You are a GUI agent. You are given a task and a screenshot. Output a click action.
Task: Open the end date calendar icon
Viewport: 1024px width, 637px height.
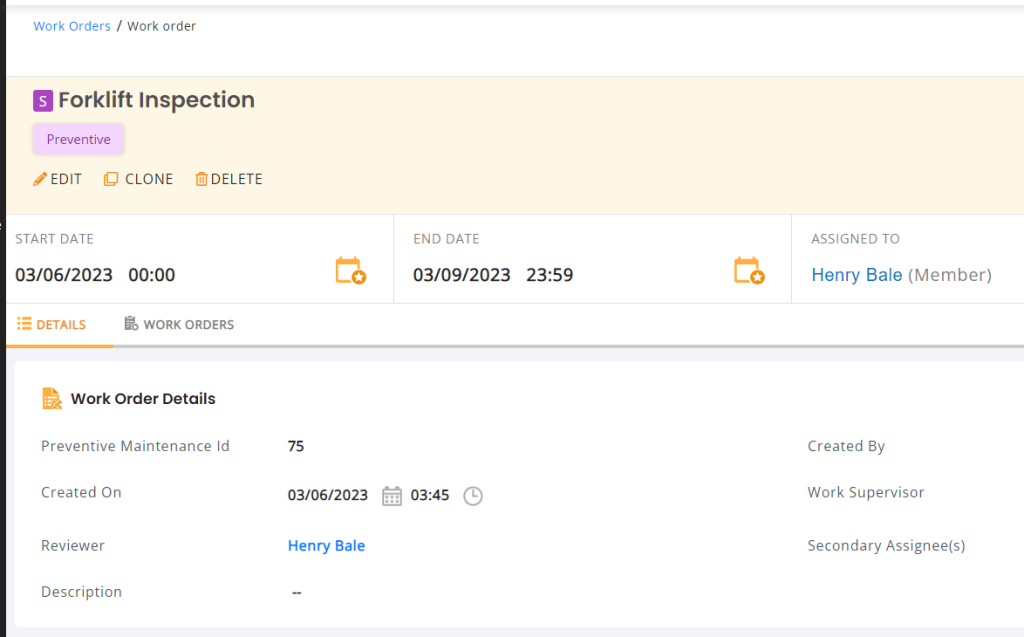coord(749,270)
